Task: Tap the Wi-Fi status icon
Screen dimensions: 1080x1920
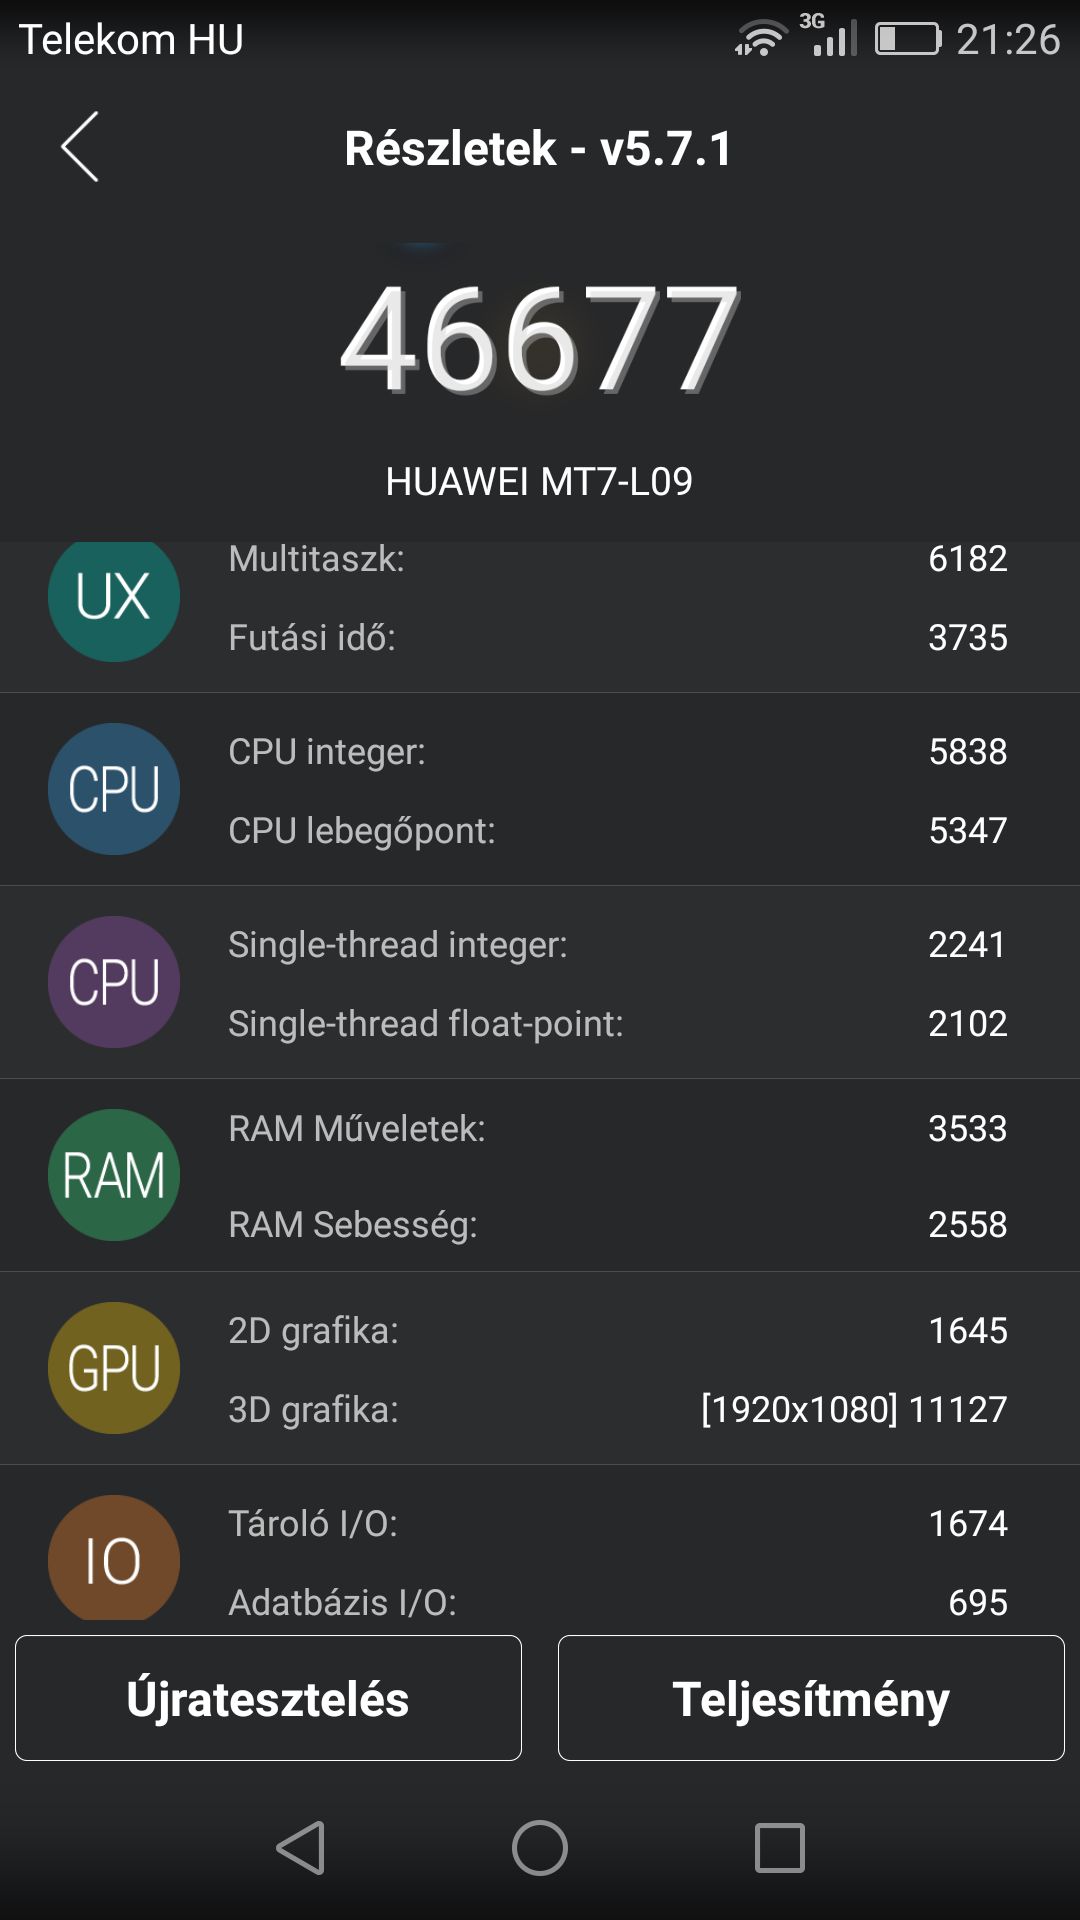Action: pyautogui.click(x=760, y=39)
